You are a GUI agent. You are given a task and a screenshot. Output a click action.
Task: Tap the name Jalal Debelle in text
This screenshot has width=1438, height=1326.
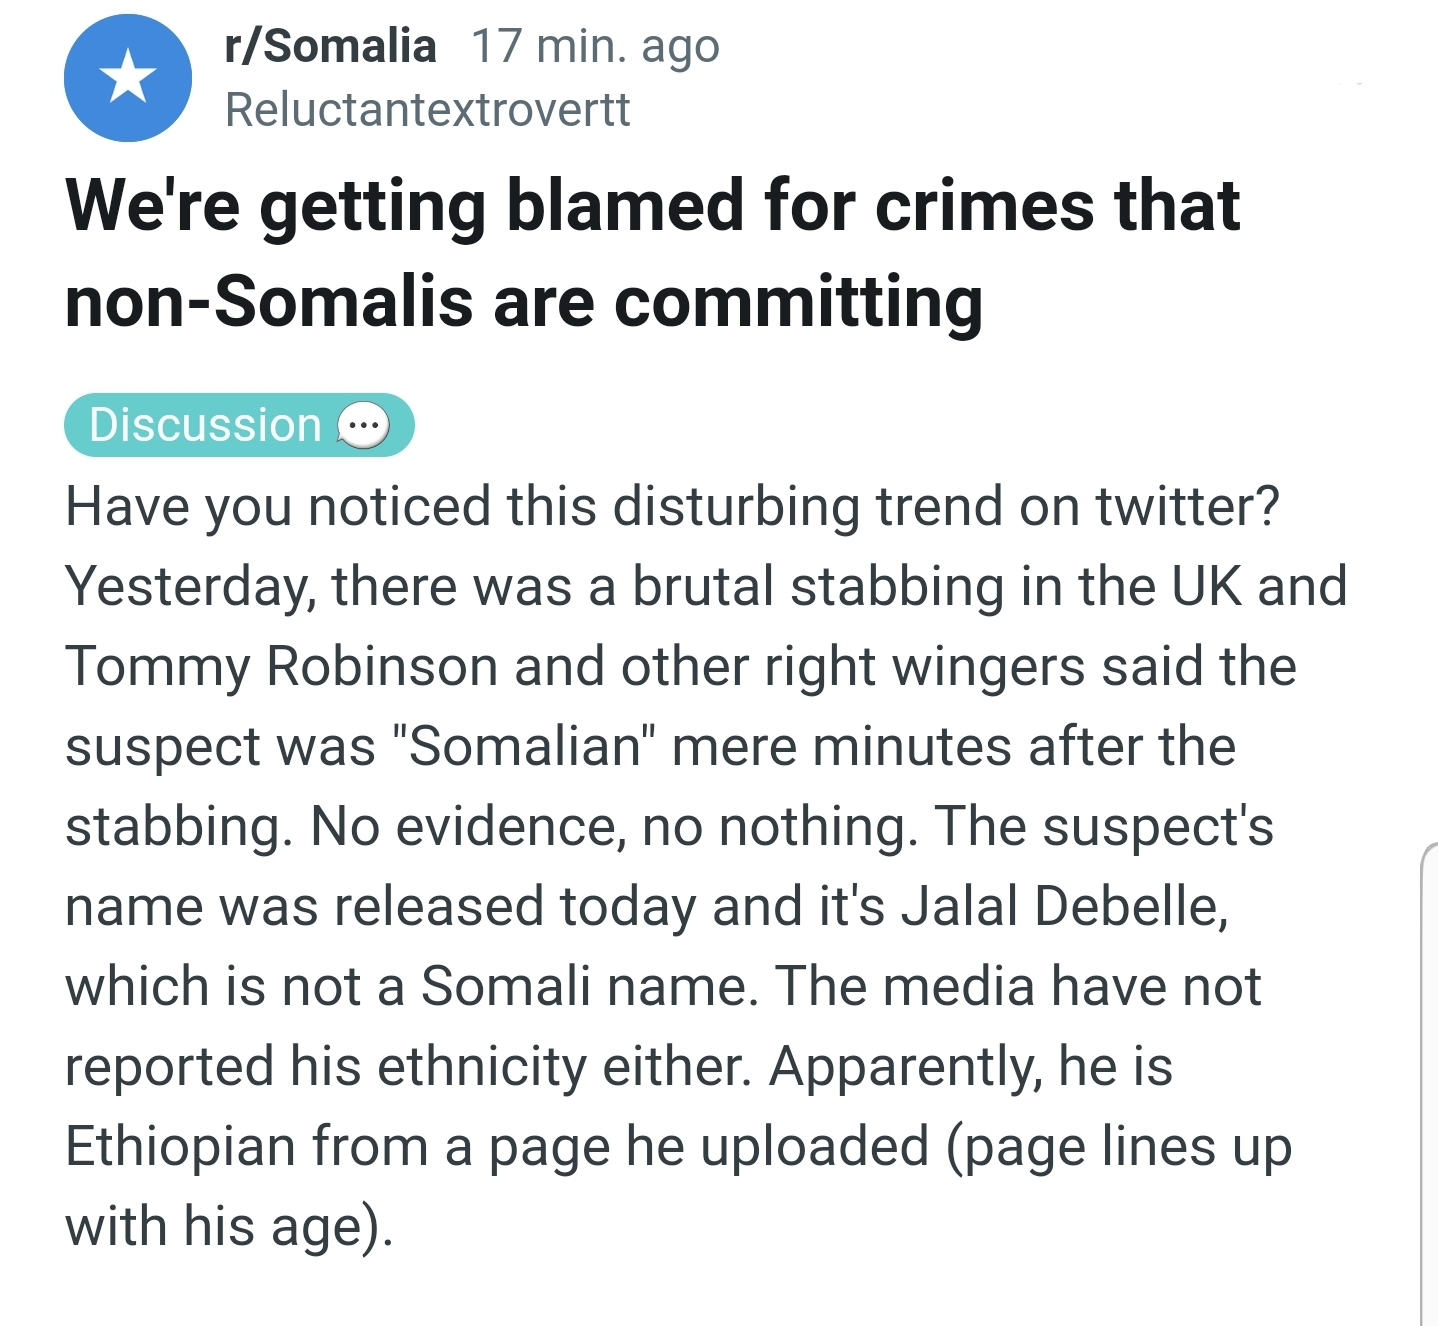(1064, 906)
